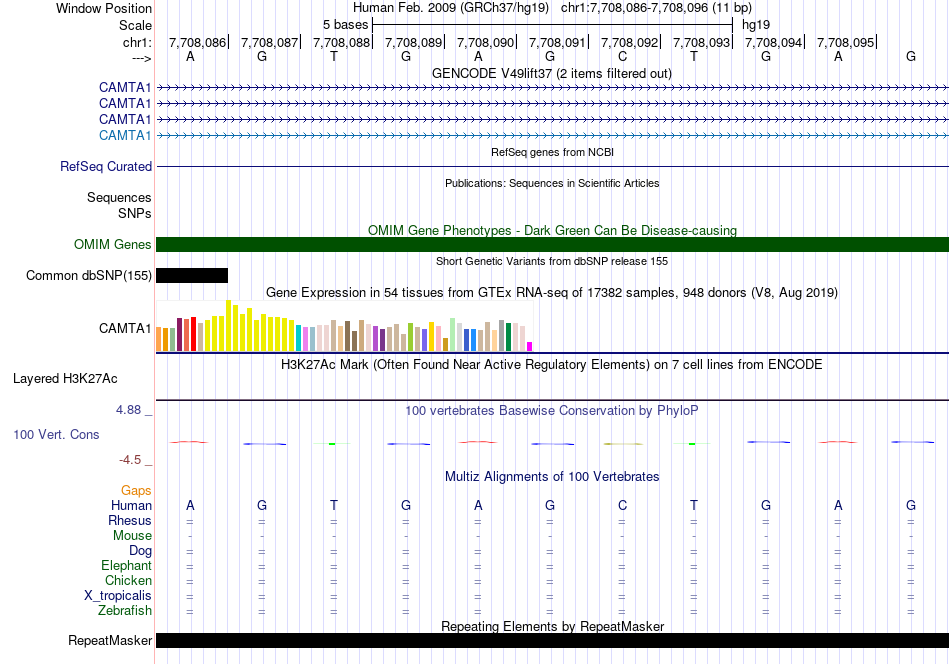Click the Human species label
Viewport: 950px width, 664px height.
[131, 505]
